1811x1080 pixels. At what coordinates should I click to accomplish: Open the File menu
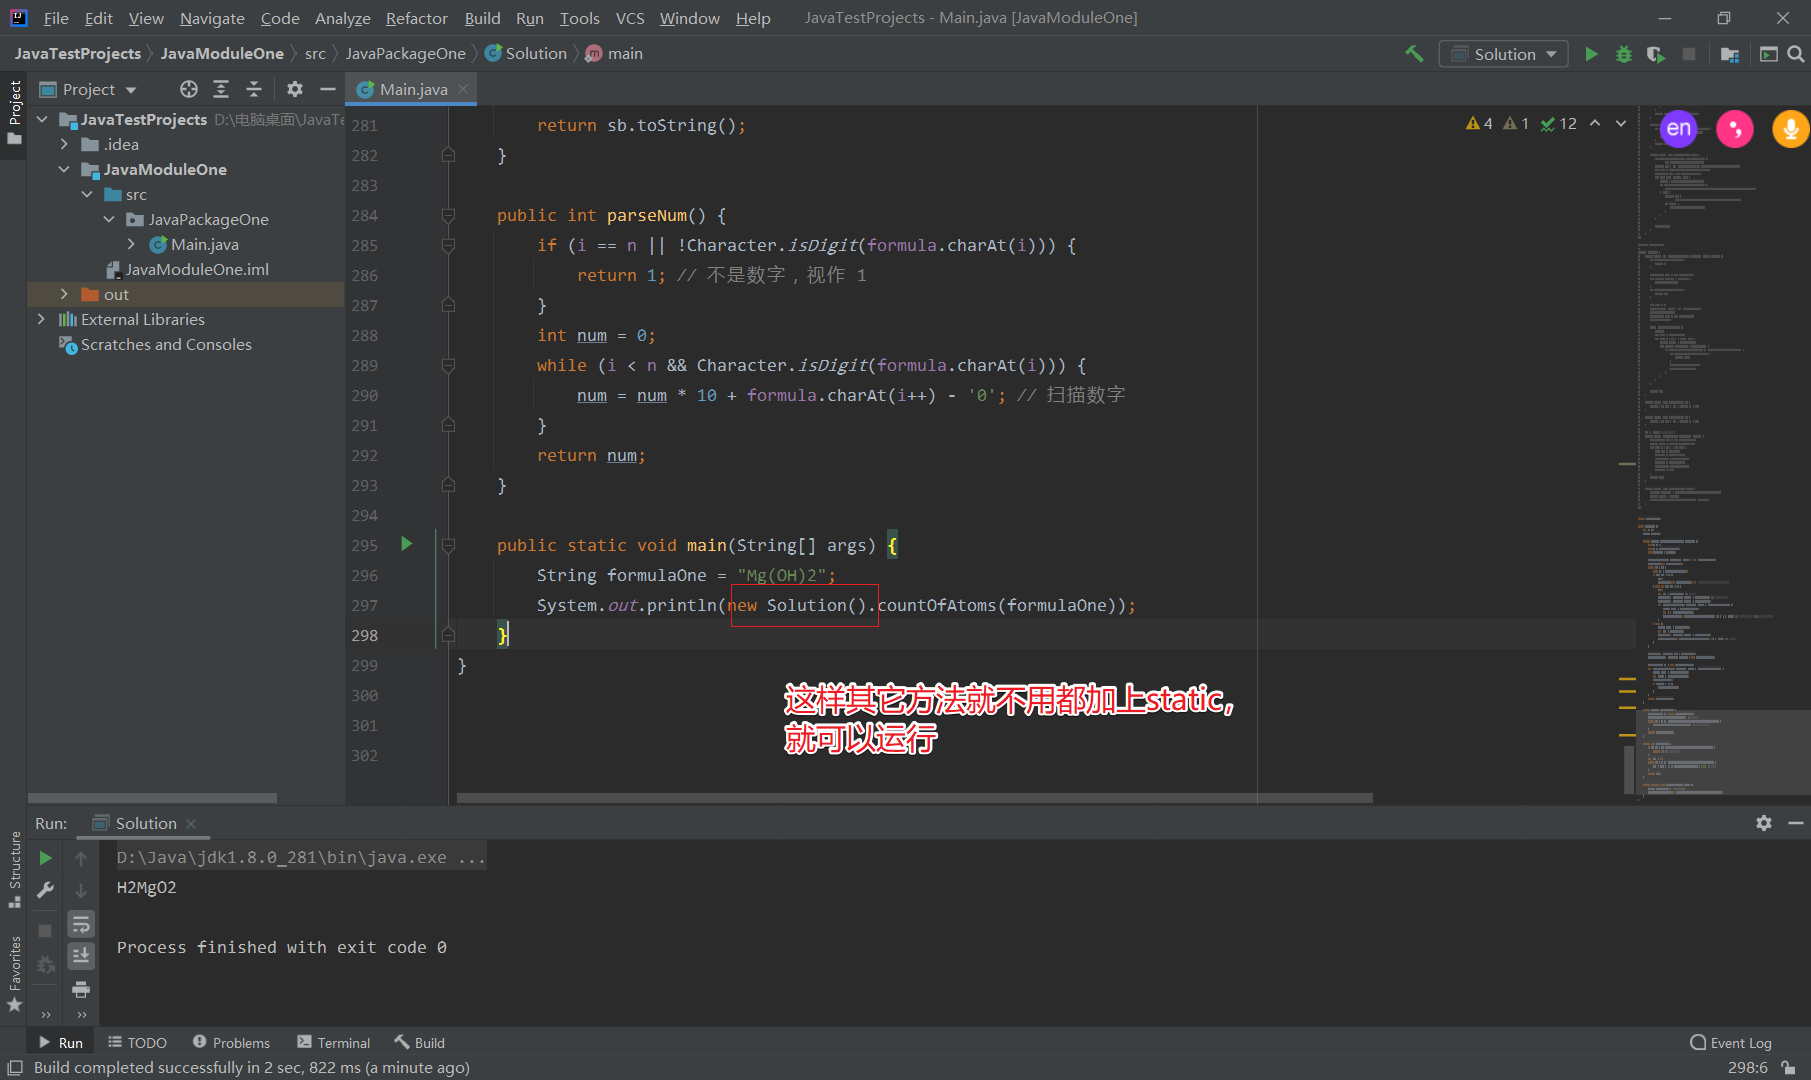tap(56, 18)
